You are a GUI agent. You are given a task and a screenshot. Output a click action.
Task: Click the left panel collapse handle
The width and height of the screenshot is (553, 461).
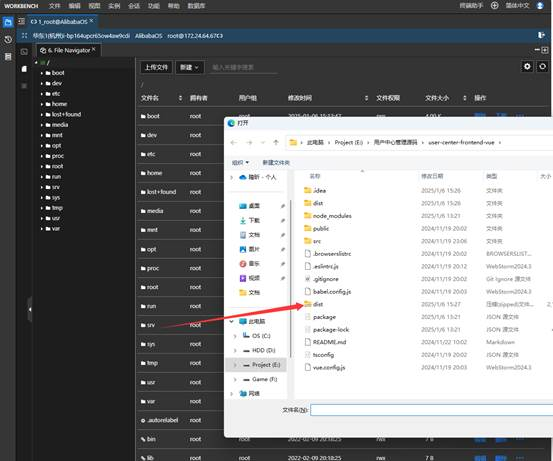[x=30, y=309]
